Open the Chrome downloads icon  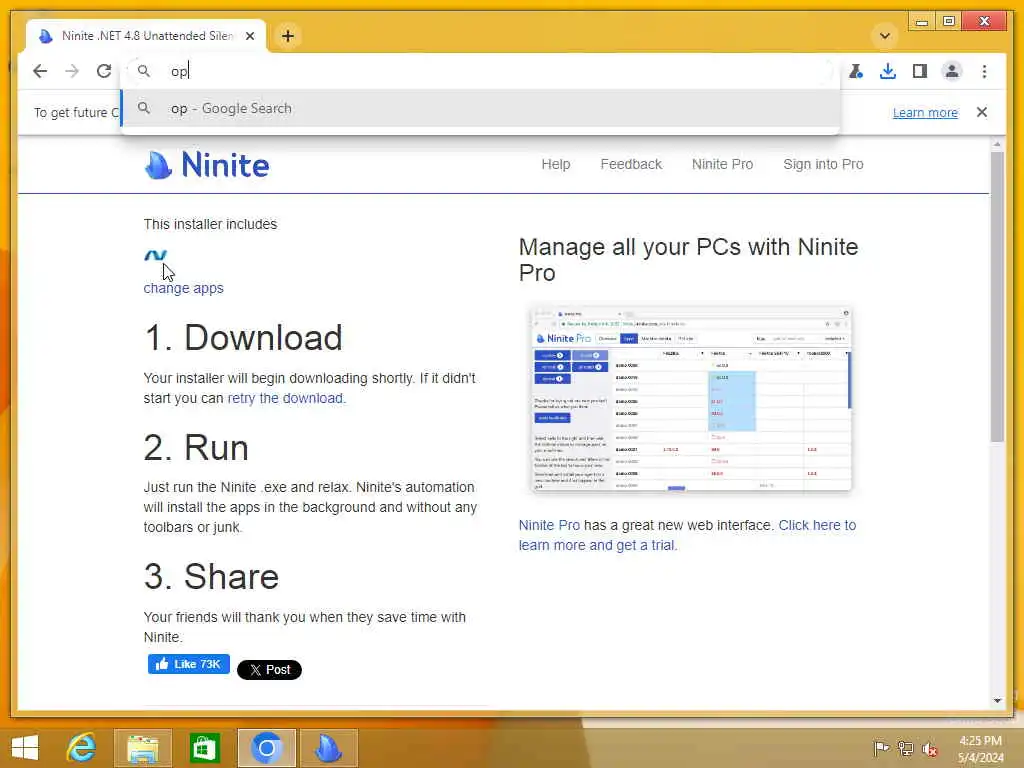tap(888, 71)
